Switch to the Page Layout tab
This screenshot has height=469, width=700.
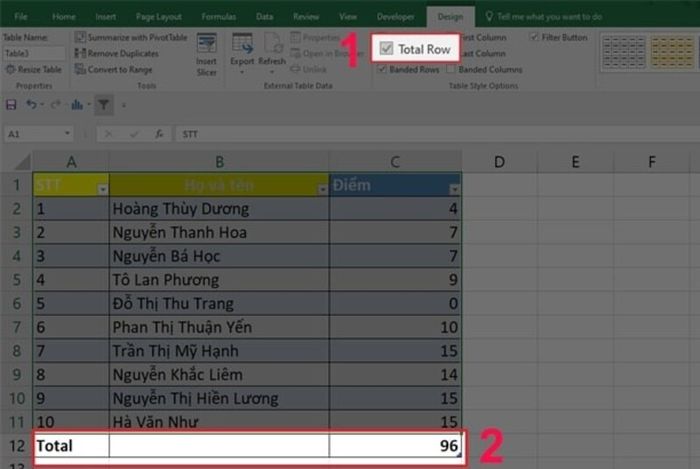(158, 17)
